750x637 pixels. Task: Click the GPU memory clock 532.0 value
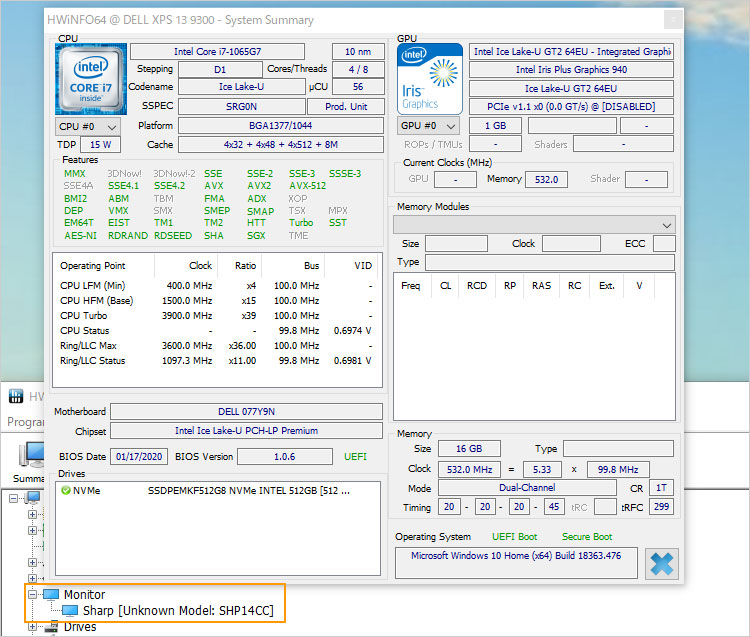pyautogui.click(x=546, y=179)
